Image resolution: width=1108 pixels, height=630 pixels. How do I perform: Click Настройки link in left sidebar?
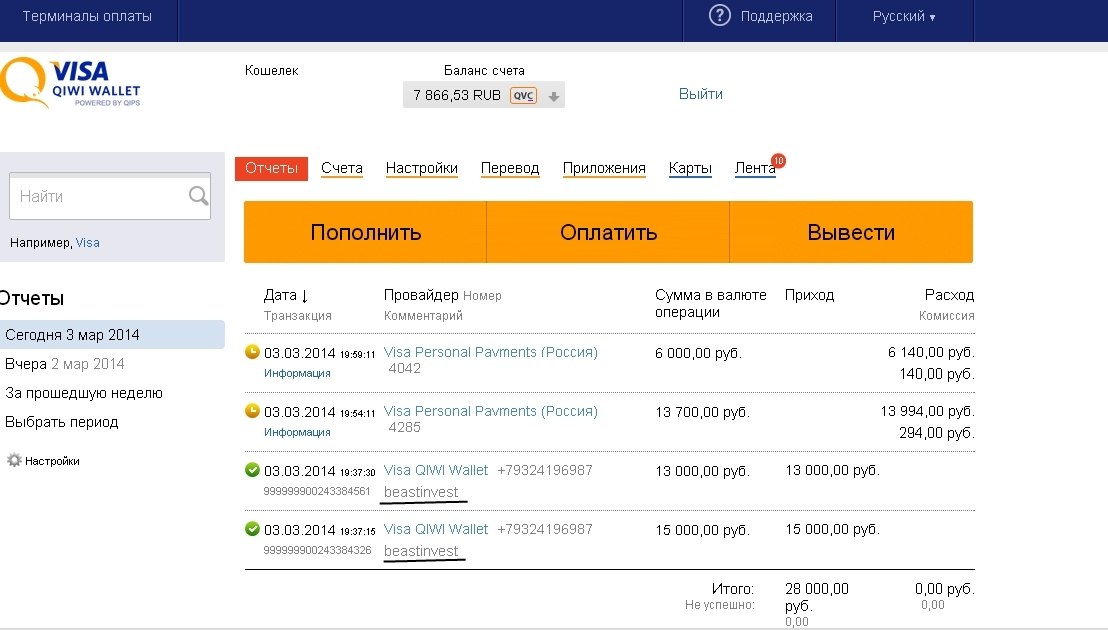coord(52,461)
